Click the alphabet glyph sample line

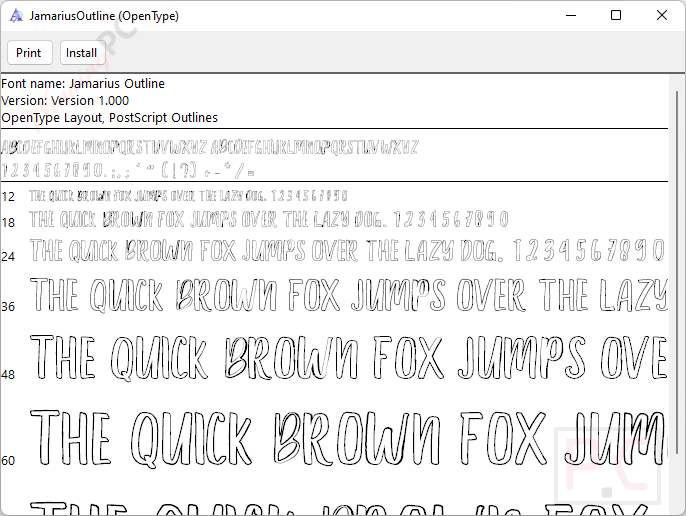[210, 147]
